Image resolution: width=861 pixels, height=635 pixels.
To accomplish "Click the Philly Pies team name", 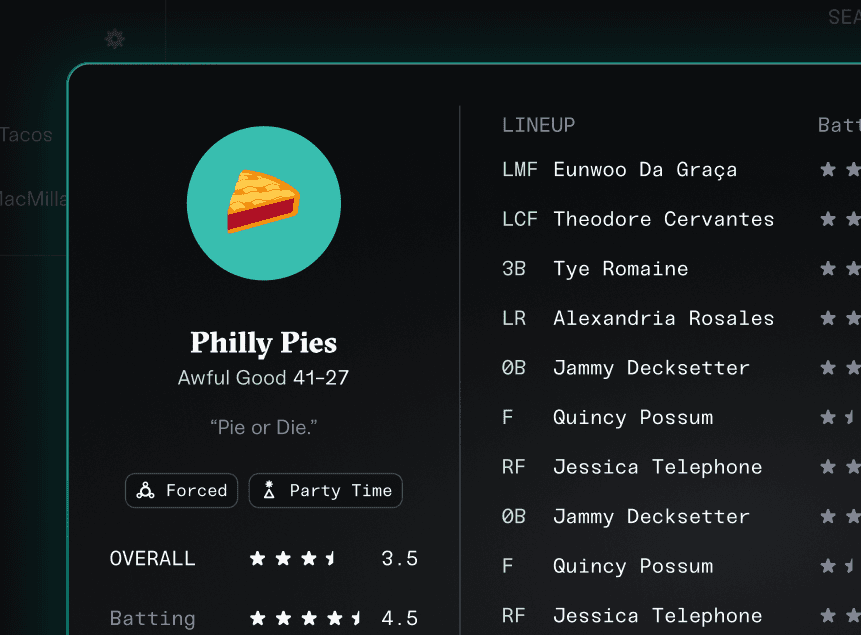I will (264, 343).
